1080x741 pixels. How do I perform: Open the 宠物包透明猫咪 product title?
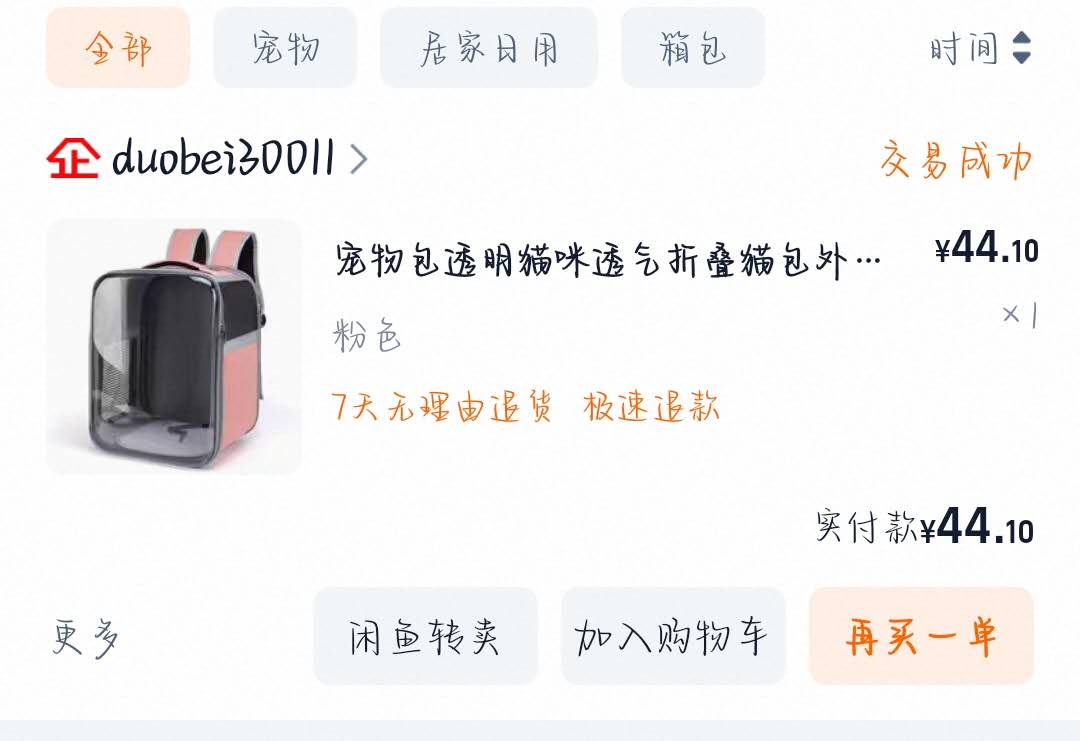pyautogui.click(x=608, y=261)
